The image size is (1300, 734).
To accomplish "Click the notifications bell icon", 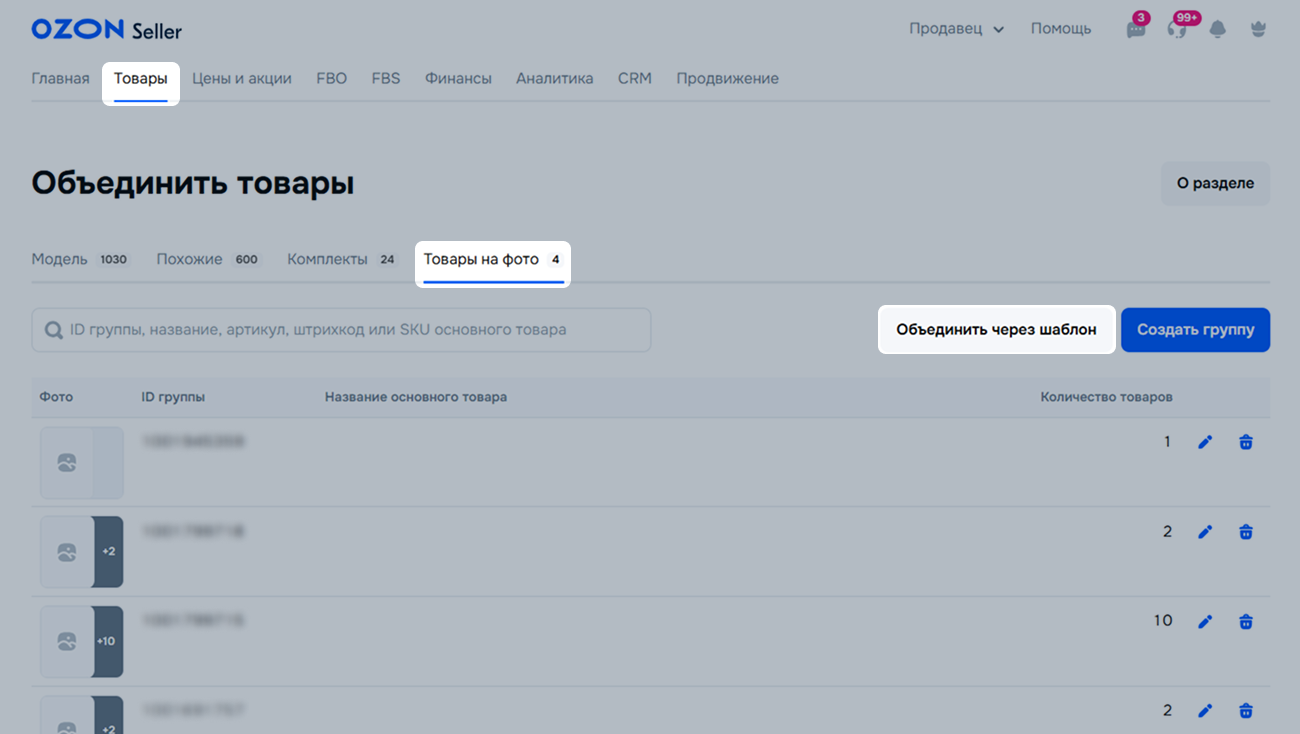I will (x=1217, y=29).
